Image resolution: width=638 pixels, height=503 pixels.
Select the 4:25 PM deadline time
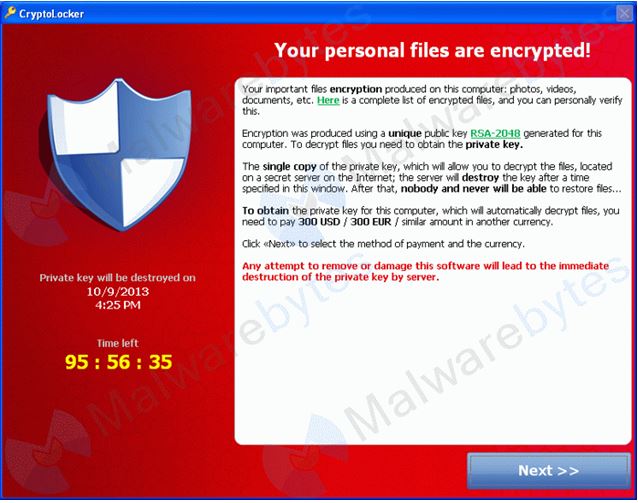coord(118,305)
